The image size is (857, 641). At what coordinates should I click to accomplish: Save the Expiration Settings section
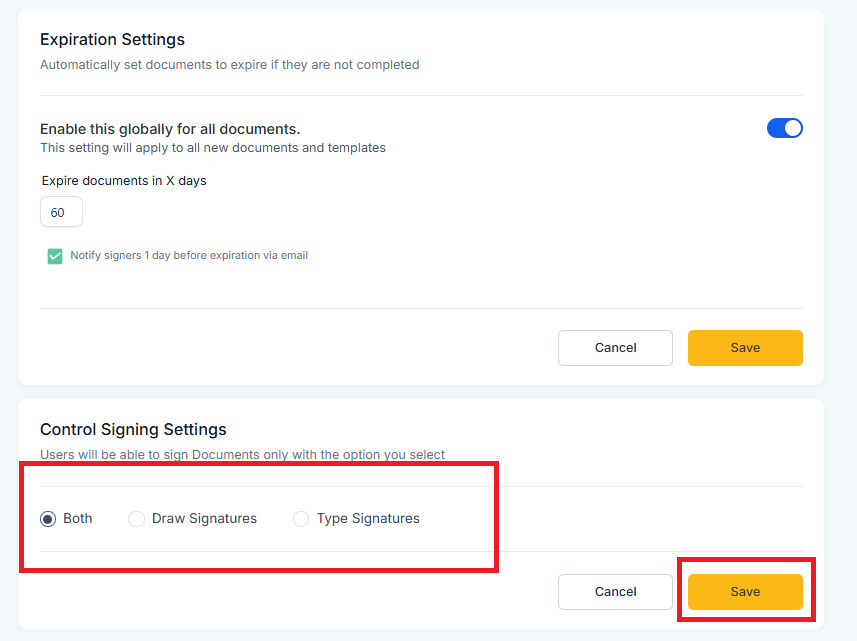745,348
